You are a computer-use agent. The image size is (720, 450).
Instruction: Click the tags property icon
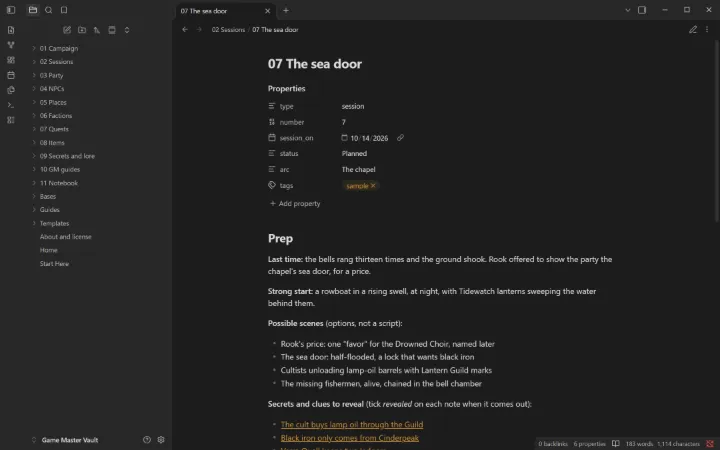(272, 185)
